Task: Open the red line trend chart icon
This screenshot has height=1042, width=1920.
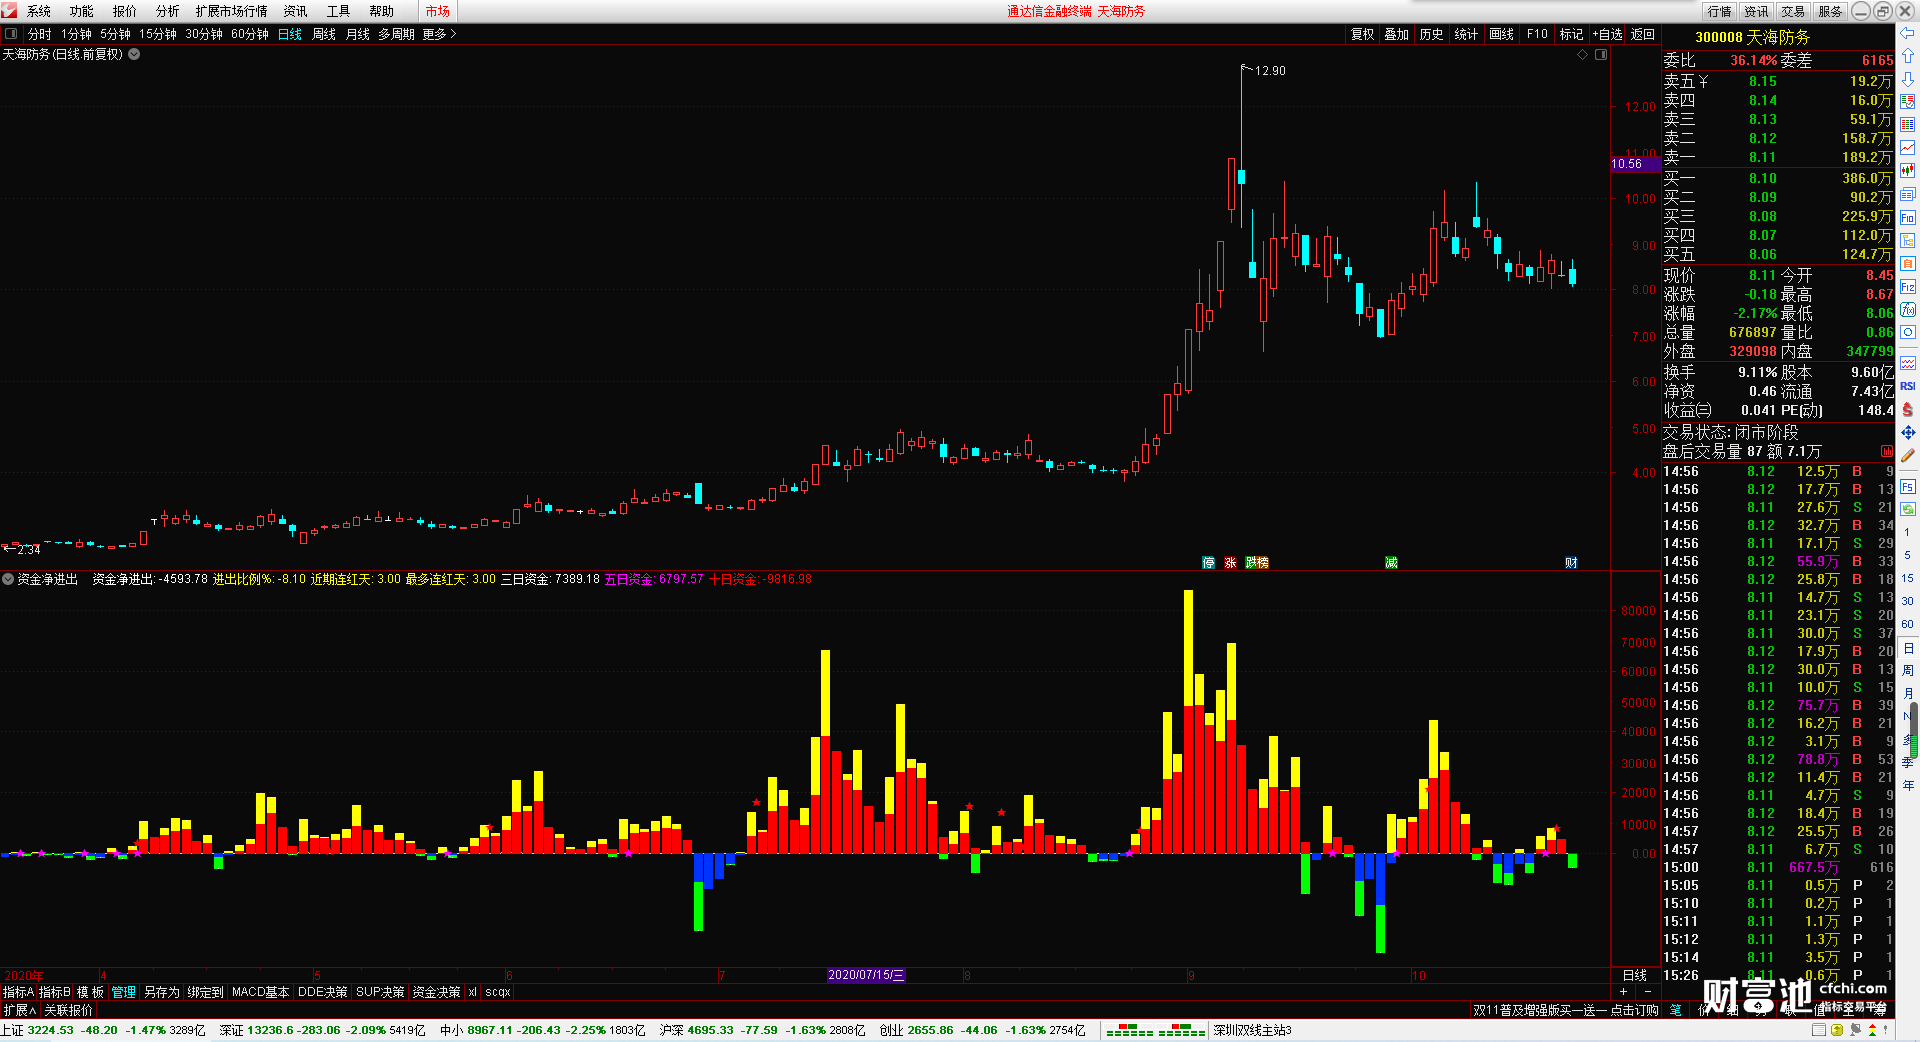Action: 1908,147
